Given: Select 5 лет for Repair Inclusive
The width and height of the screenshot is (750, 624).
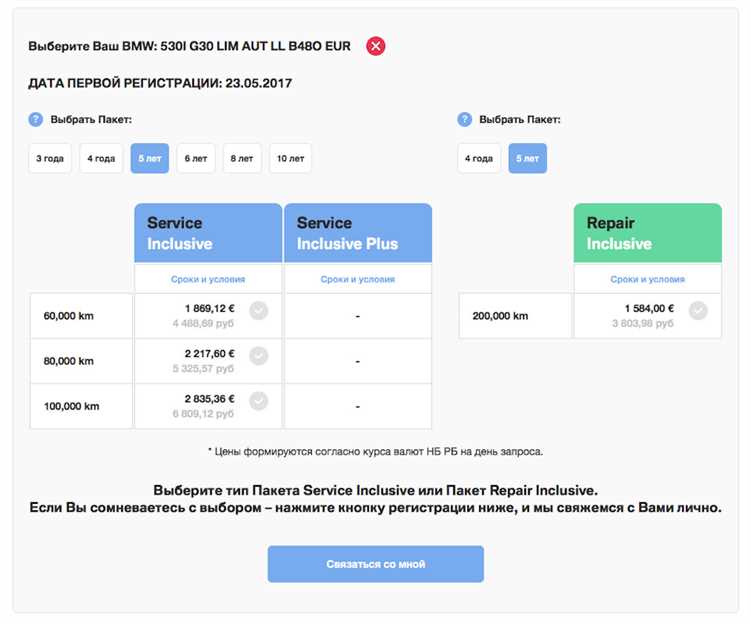Looking at the screenshot, I should point(528,158).
